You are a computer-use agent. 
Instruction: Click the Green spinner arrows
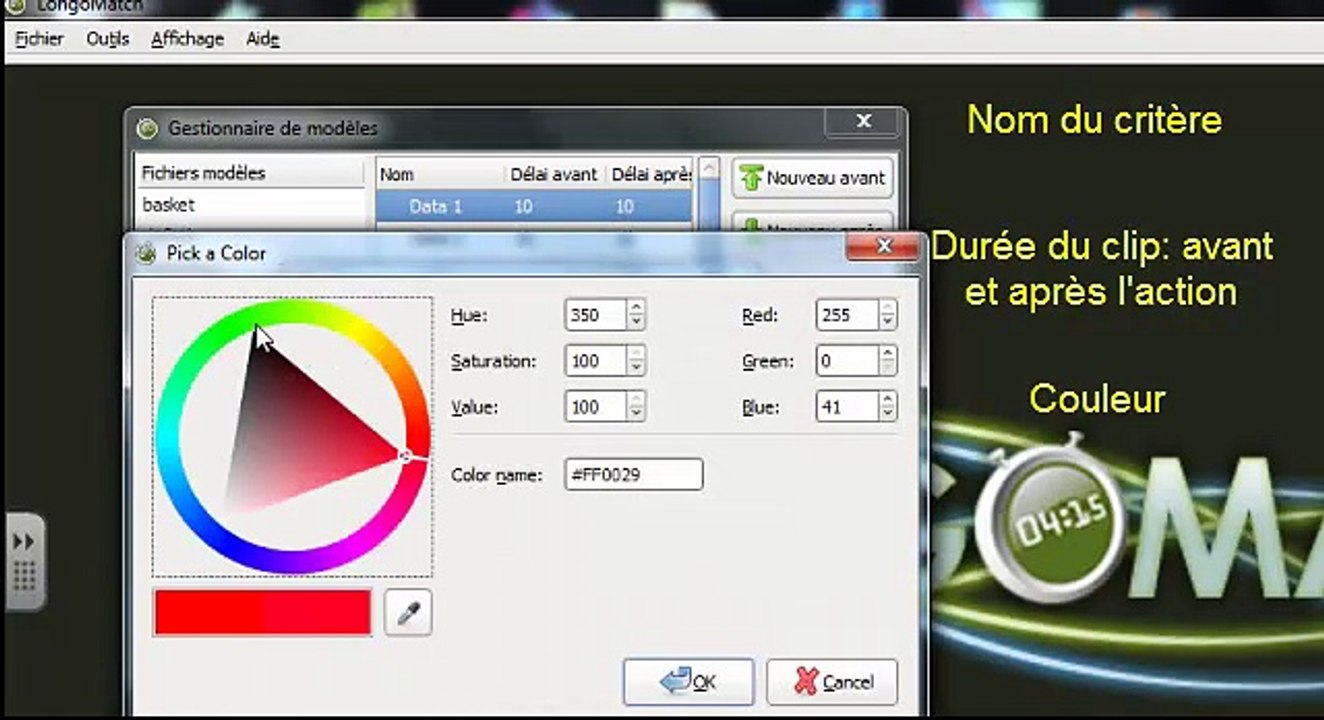pos(888,361)
